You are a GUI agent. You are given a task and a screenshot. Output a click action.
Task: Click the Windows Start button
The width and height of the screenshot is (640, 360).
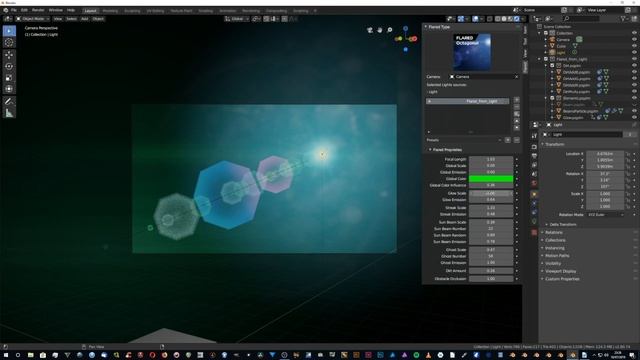(6, 355)
